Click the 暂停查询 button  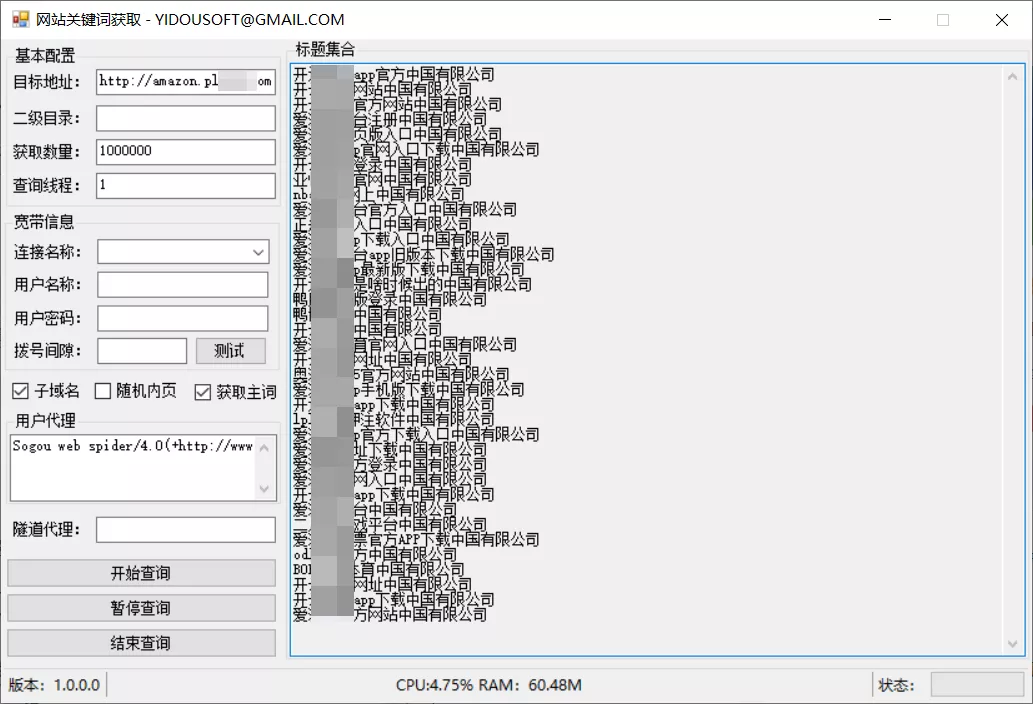[142, 608]
